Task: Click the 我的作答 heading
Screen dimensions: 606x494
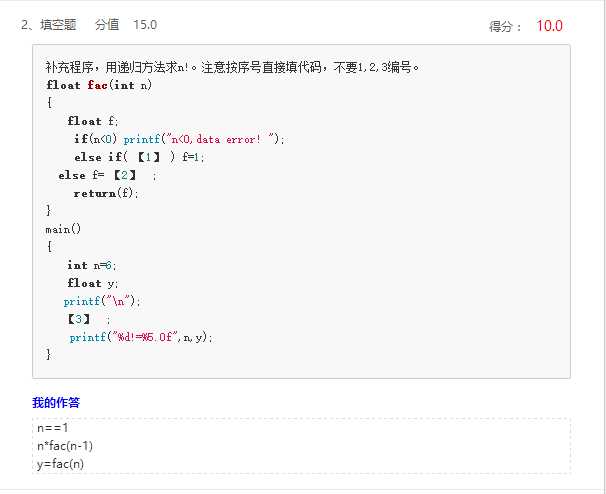Action: tap(56, 402)
